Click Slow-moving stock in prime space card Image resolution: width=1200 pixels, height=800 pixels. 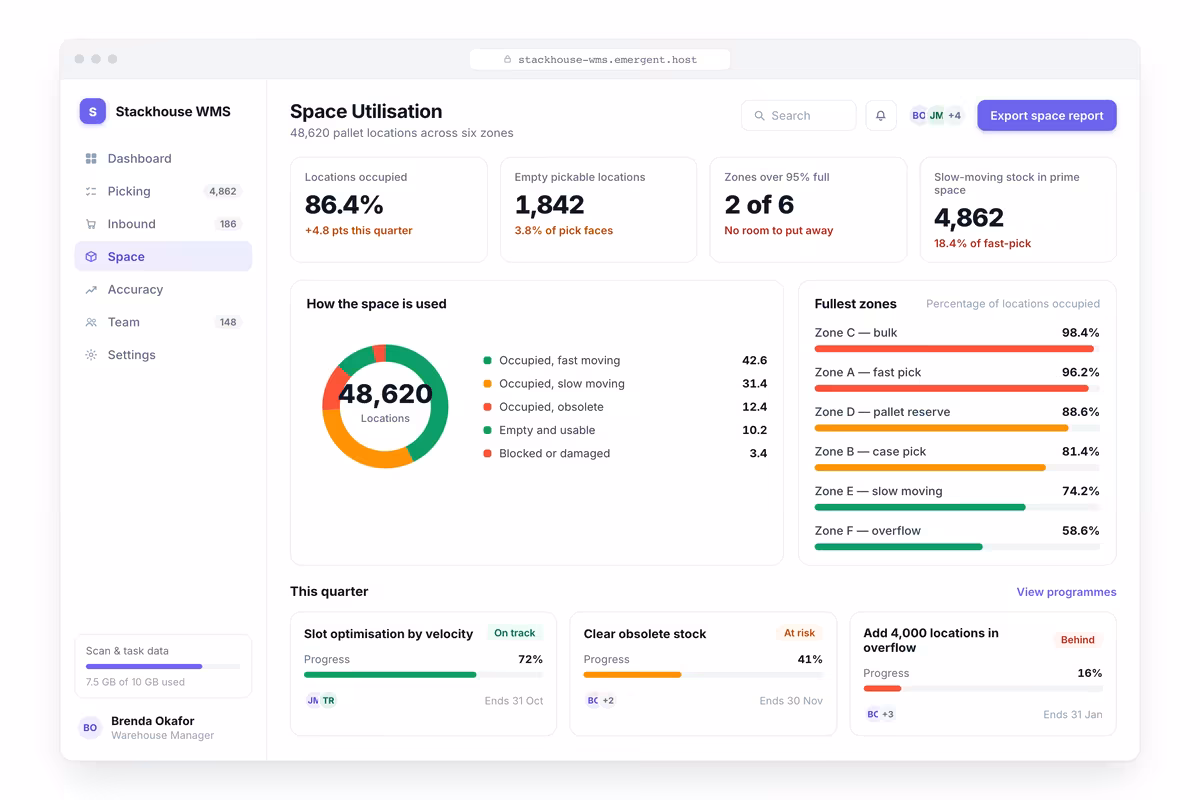pos(1018,210)
